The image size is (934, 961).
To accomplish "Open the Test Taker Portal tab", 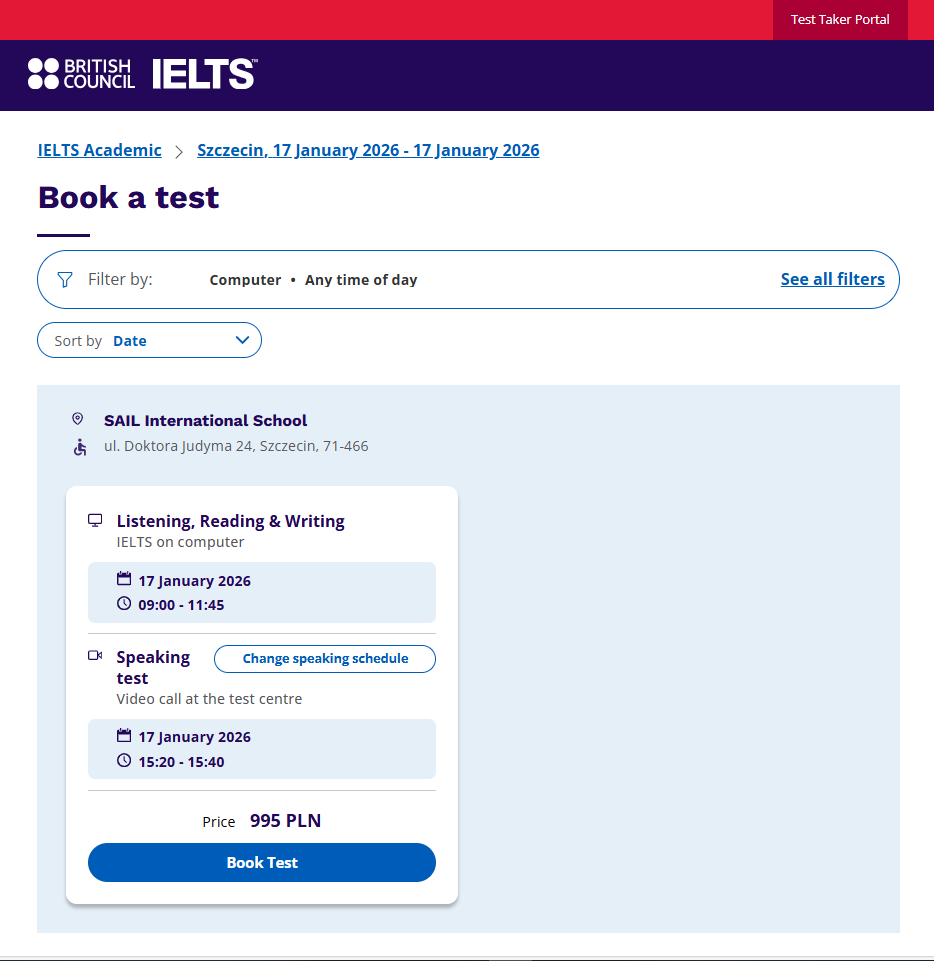I will tap(840, 20).
